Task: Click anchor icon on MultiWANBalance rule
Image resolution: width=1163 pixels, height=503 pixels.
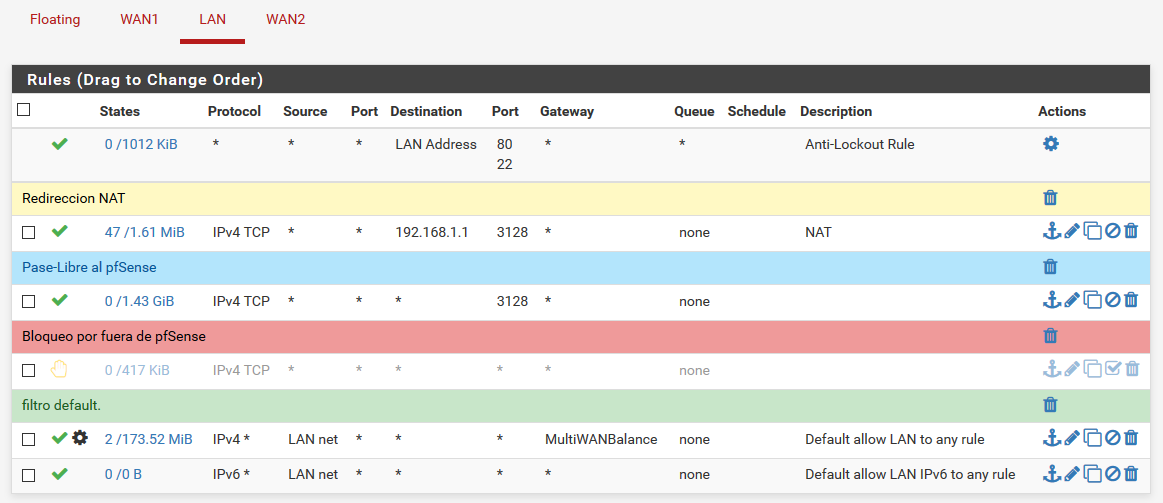Action: click(1051, 439)
